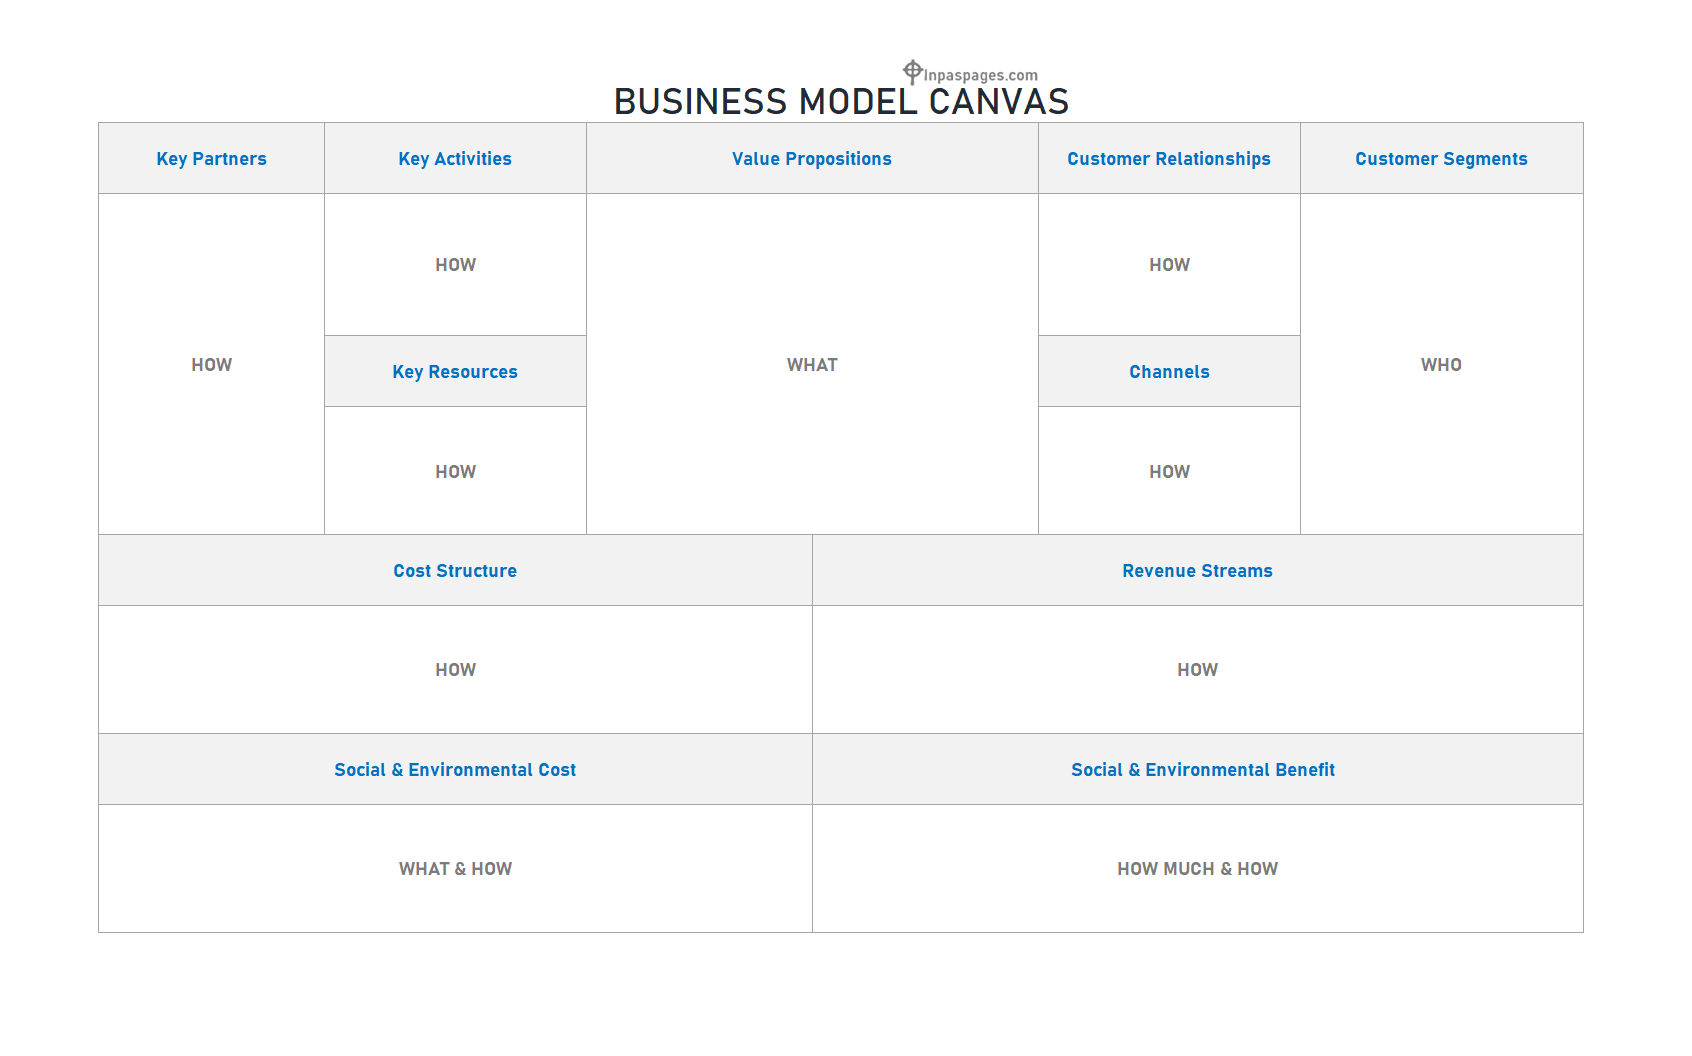The height and width of the screenshot is (1056, 1692).
Task: Select the Revenue Streams header
Action: (x=1197, y=570)
